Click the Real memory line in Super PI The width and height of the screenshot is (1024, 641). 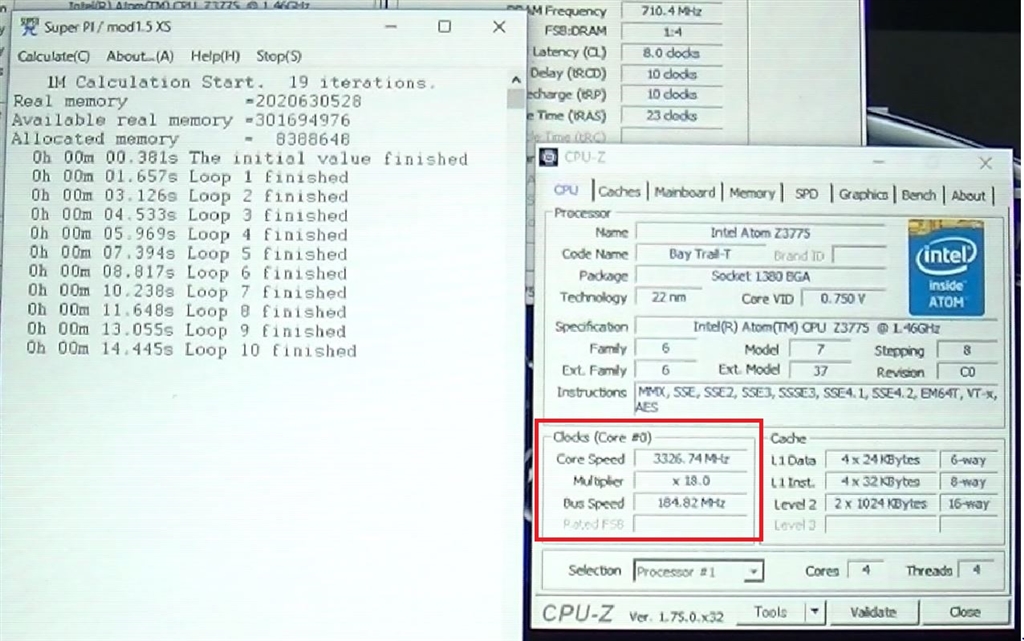point(187,101)
